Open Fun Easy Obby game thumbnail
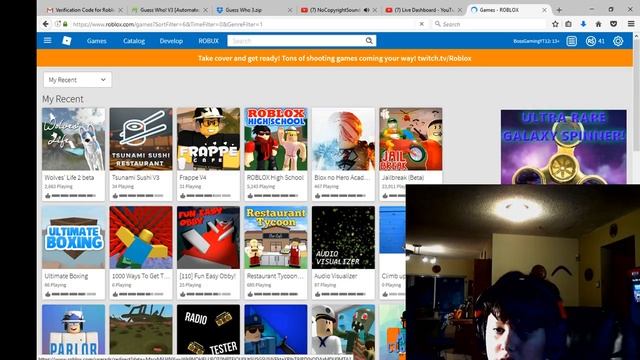Screen dimensions: 640x360 (209, 238)
